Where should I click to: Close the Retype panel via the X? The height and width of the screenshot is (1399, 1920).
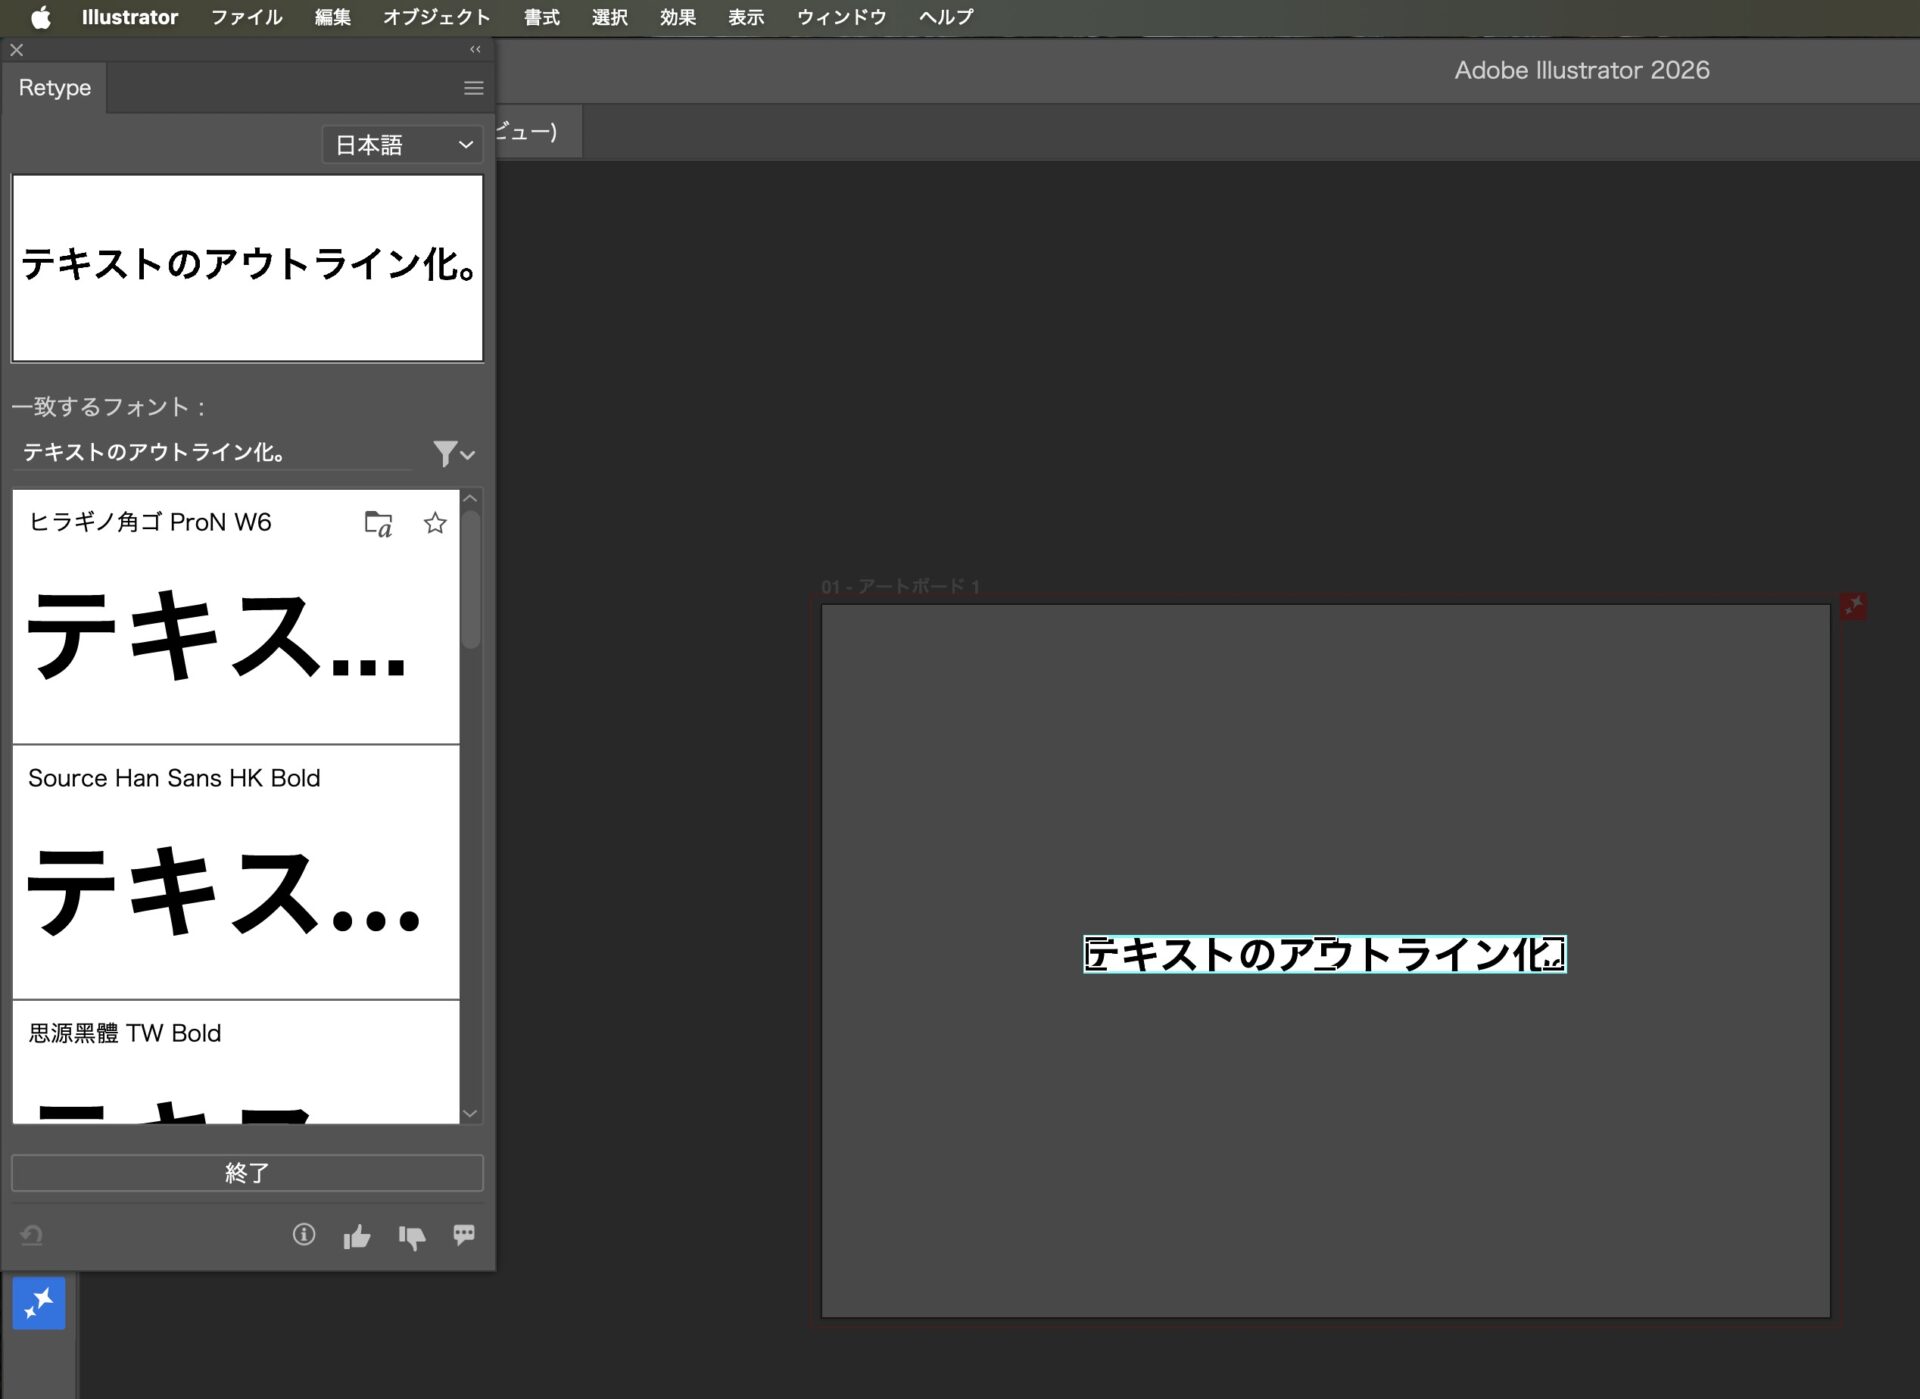tap(16, 49)
